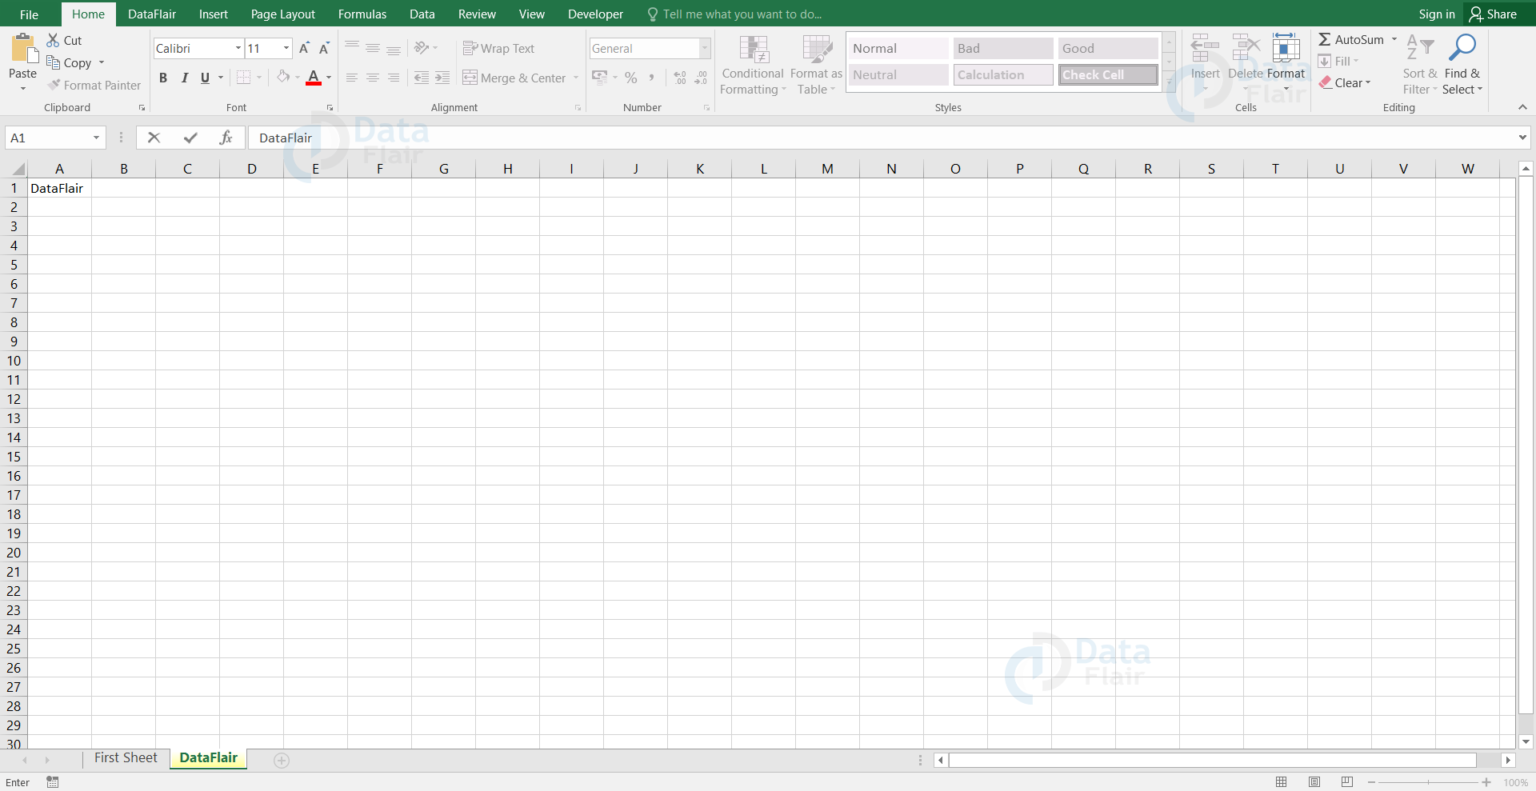The image size is (1536, 791).
Task: Cancel entry with X in formula bar
Action: [x=154, y=138]
